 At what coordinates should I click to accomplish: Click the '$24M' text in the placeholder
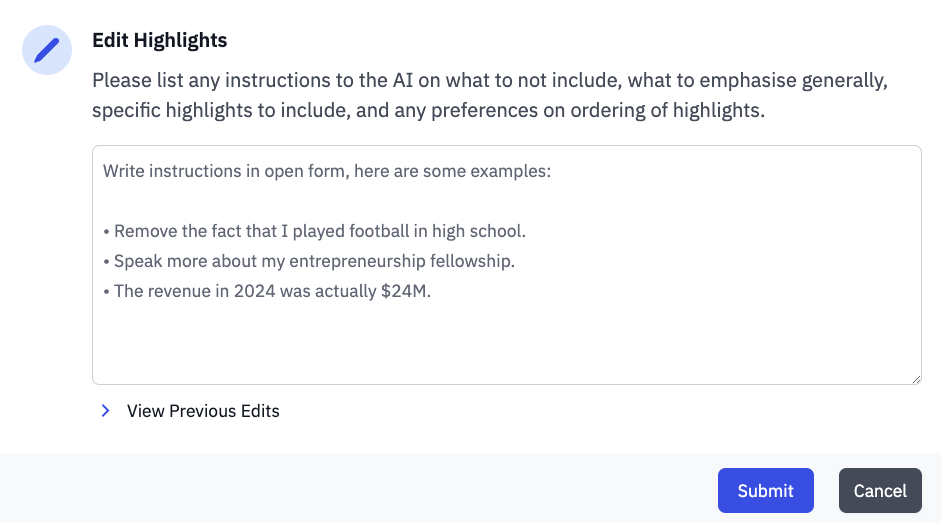pos(406,291)
